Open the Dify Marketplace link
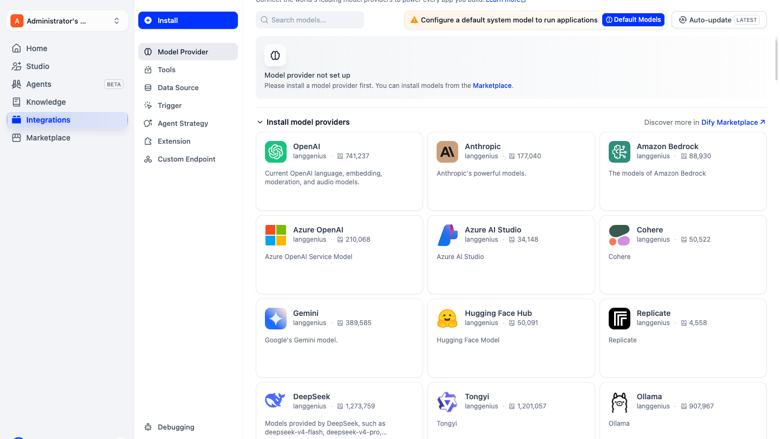Viewport: 780px width, 439px height. pyautogui.click(x=733, y=122)
